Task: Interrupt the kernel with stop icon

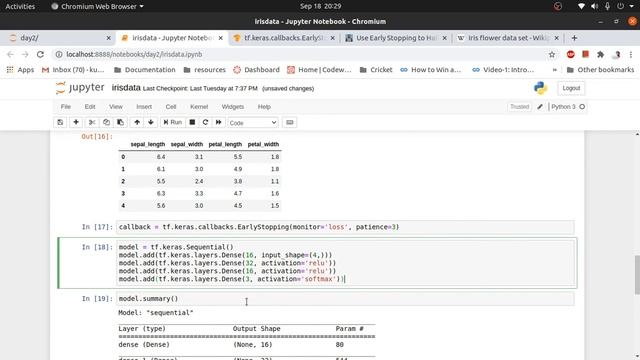Action: (x=192, y=122)
